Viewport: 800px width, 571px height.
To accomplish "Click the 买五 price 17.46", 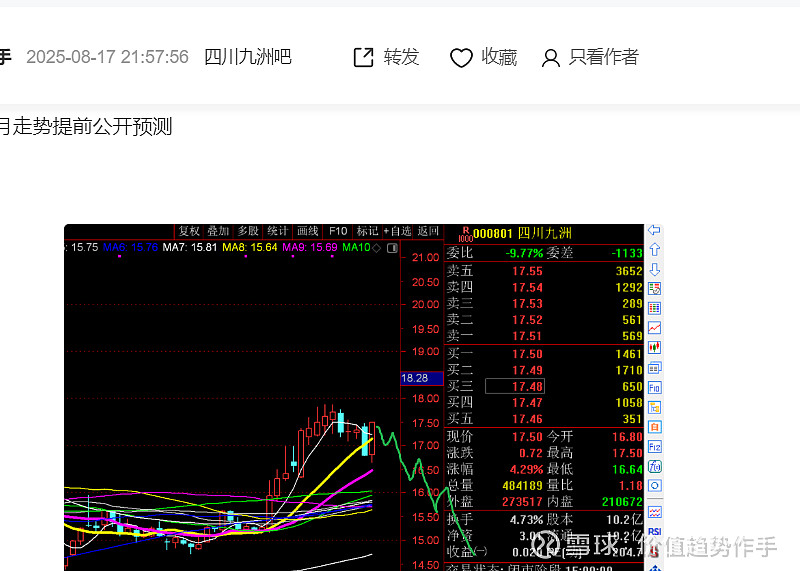I will 528,419.
